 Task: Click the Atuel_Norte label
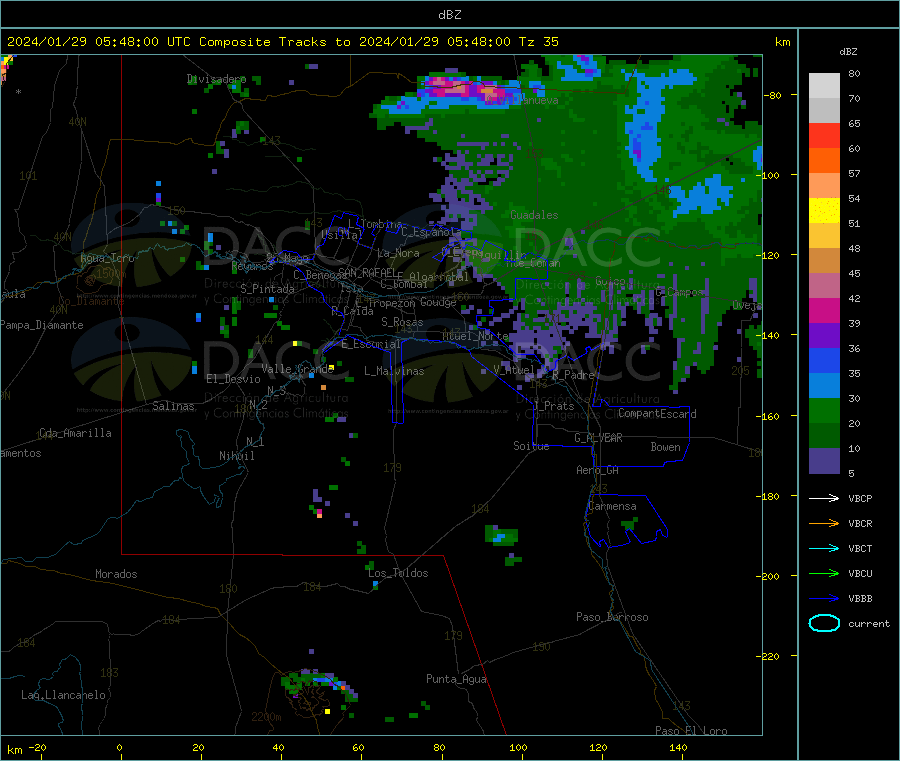(475, 336)
